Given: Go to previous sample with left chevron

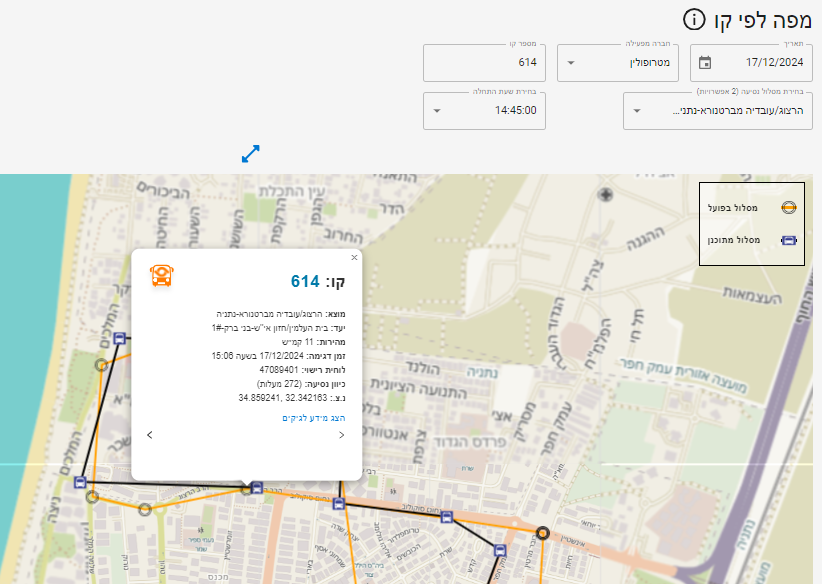Looking at the screenshot, I should coord(150,435).
